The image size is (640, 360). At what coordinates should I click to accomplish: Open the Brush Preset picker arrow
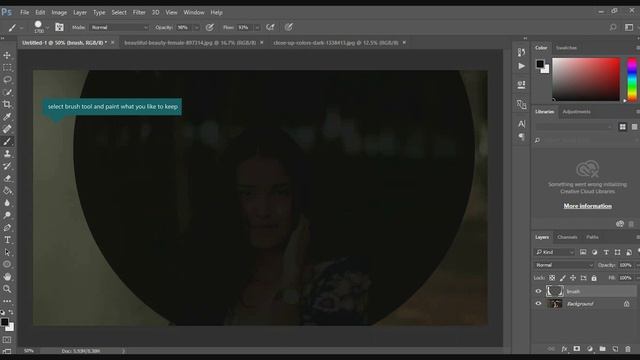tap(47, 27)
